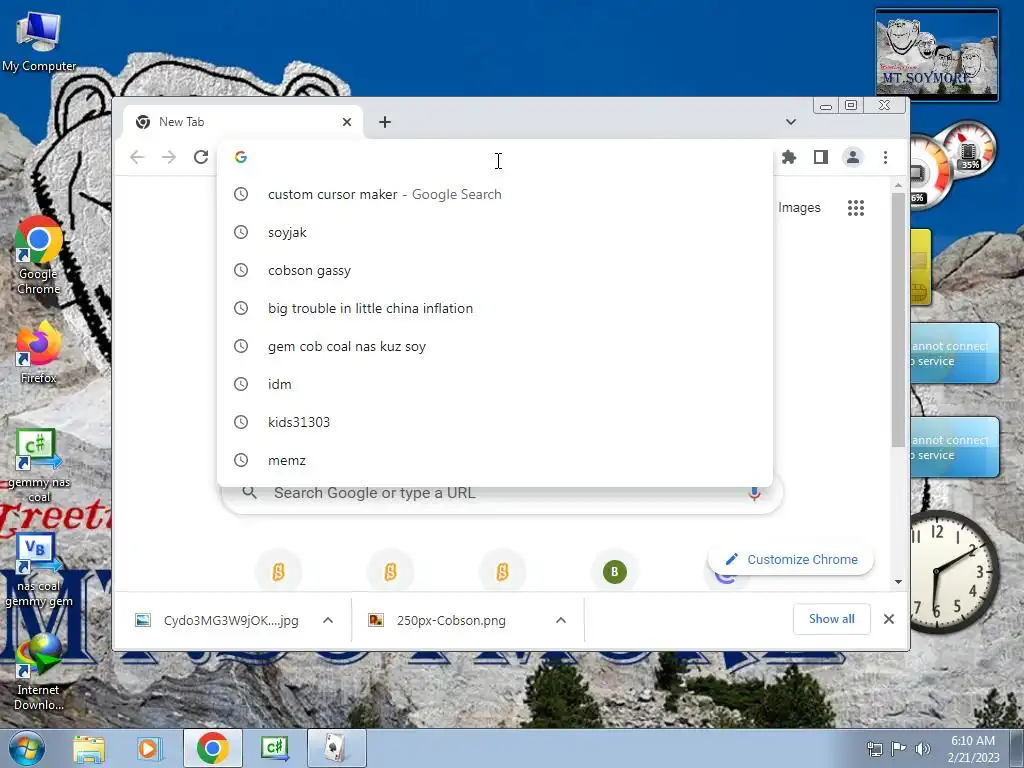Open the Images link
This screenshot has height=768, width=1024.
tap(799, 208)
